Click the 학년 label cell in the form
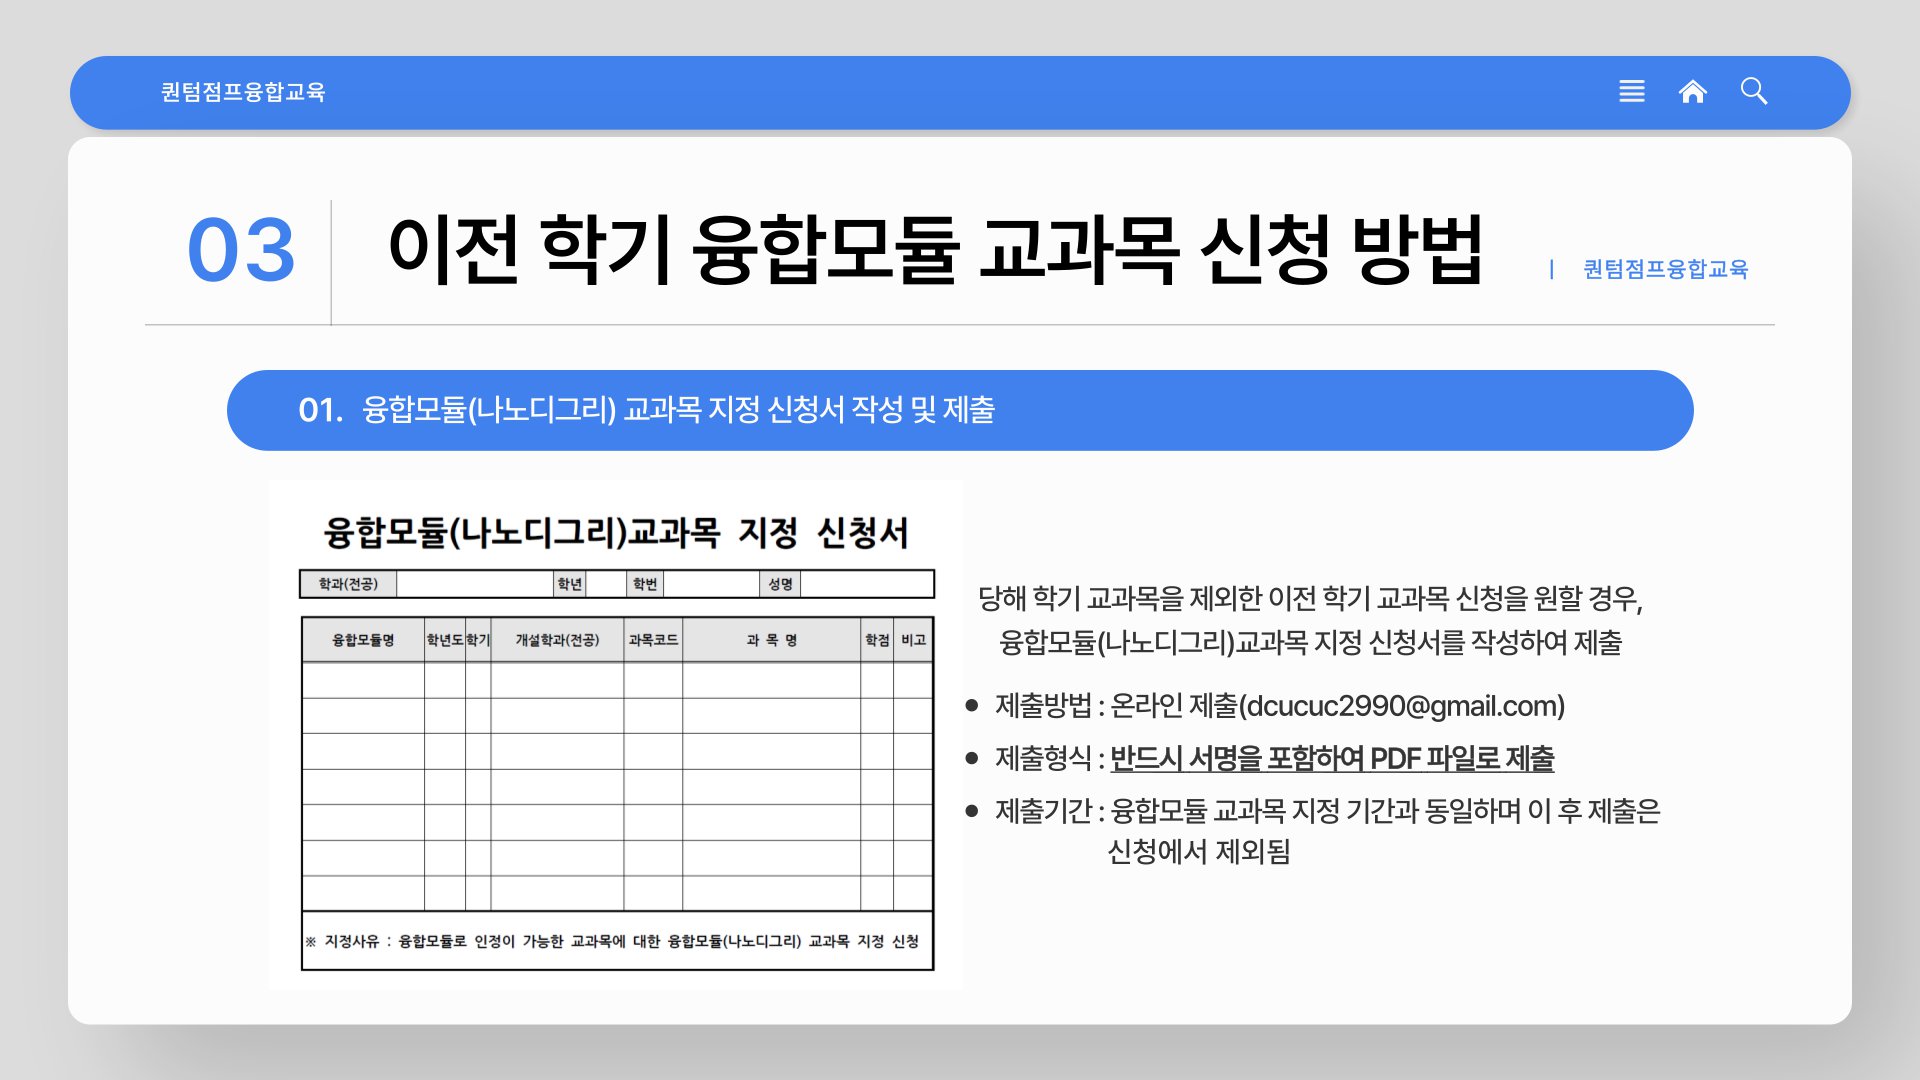 570,584
